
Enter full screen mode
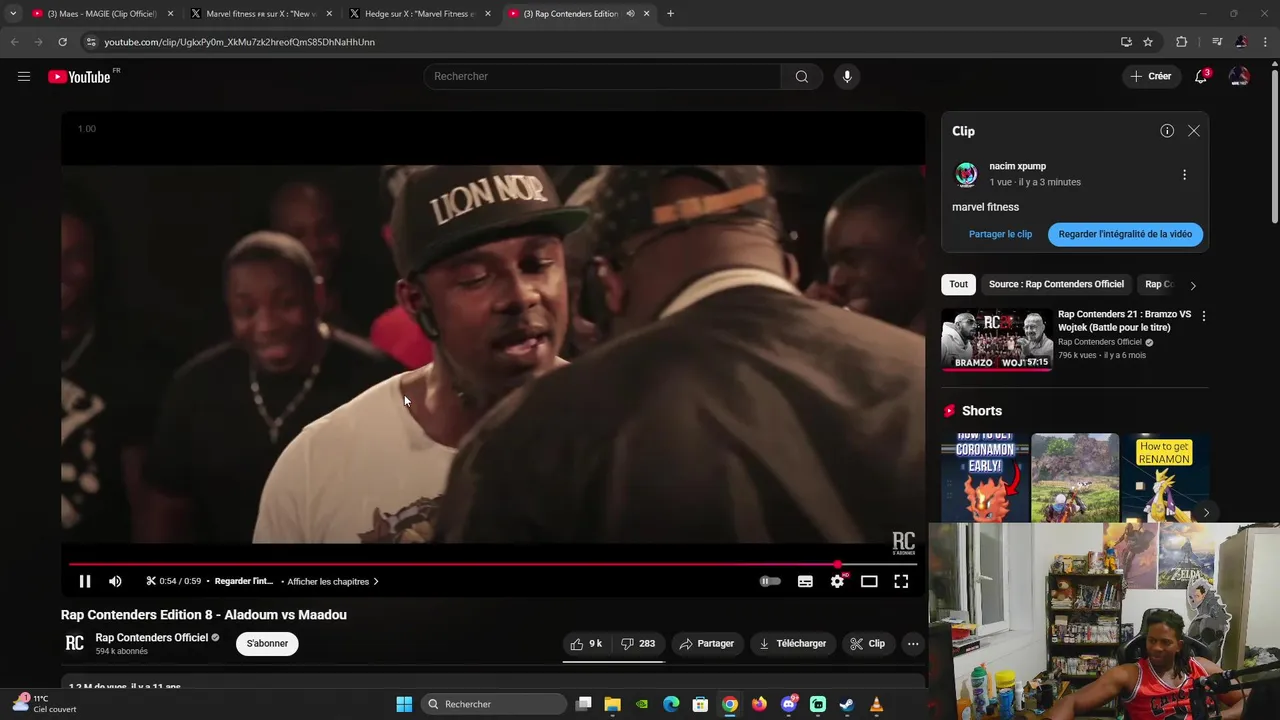(901, 581)
